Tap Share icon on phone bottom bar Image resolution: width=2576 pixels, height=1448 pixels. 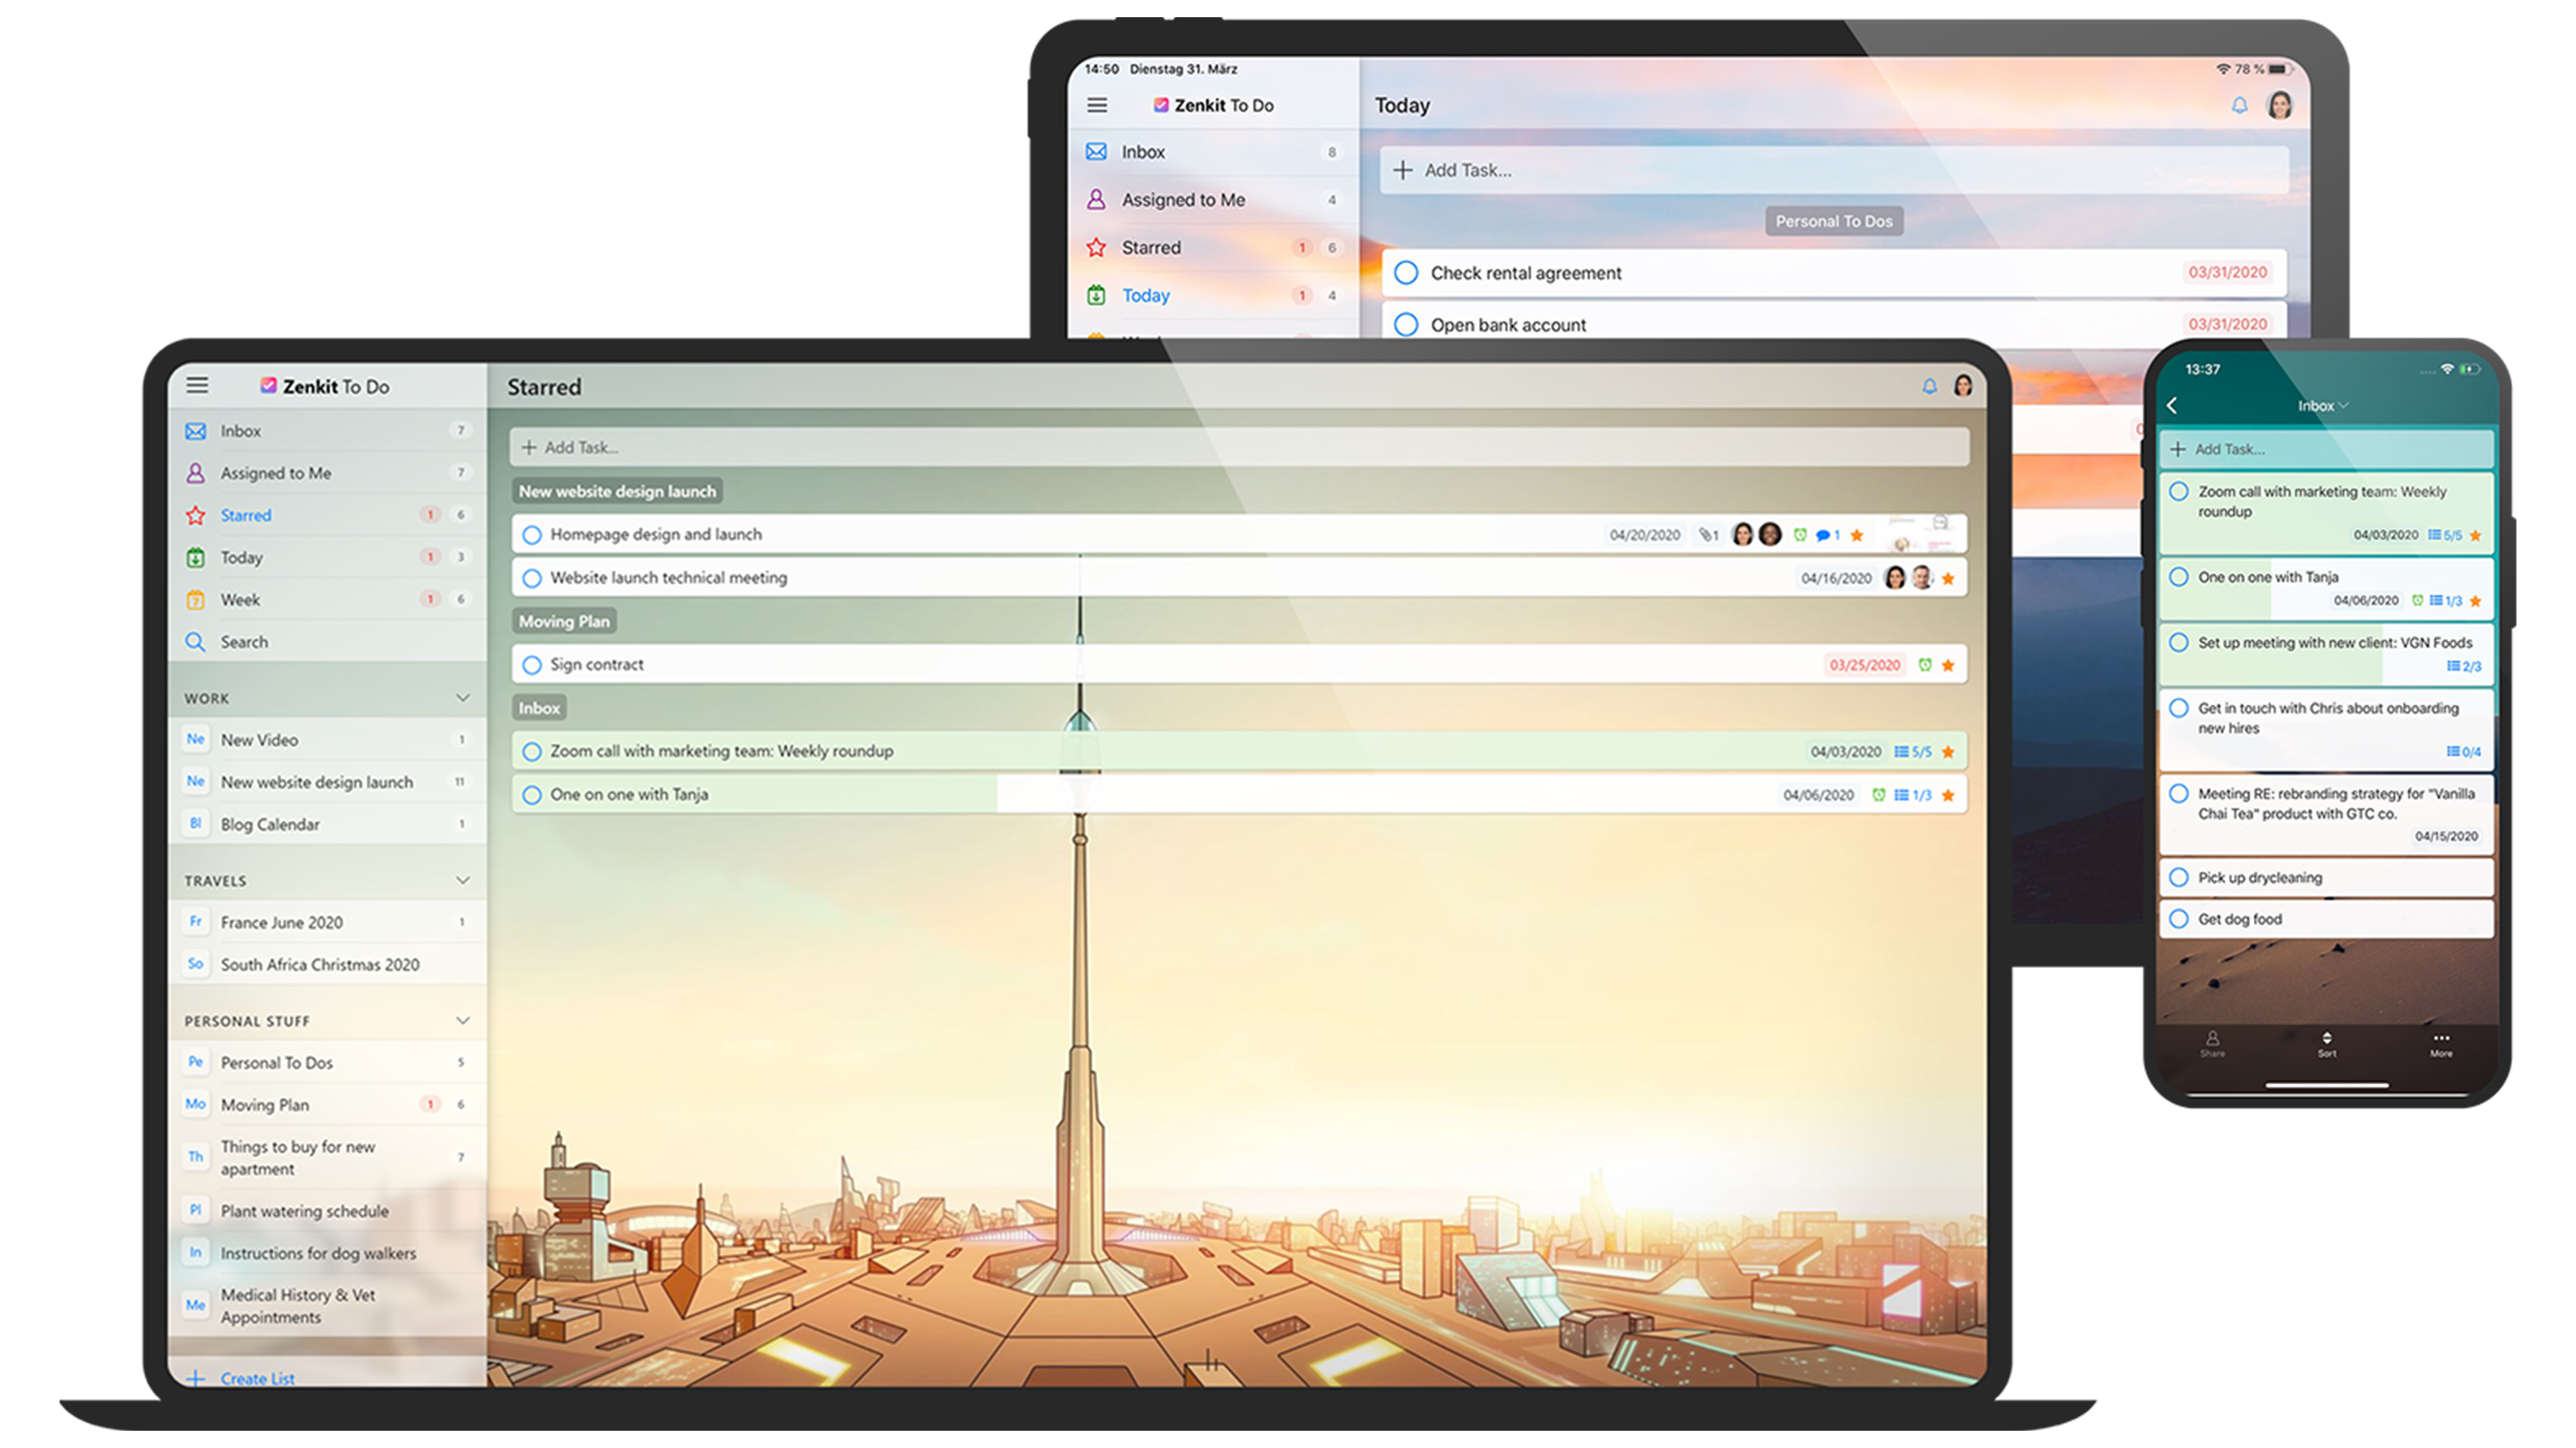point(2212,1043)
